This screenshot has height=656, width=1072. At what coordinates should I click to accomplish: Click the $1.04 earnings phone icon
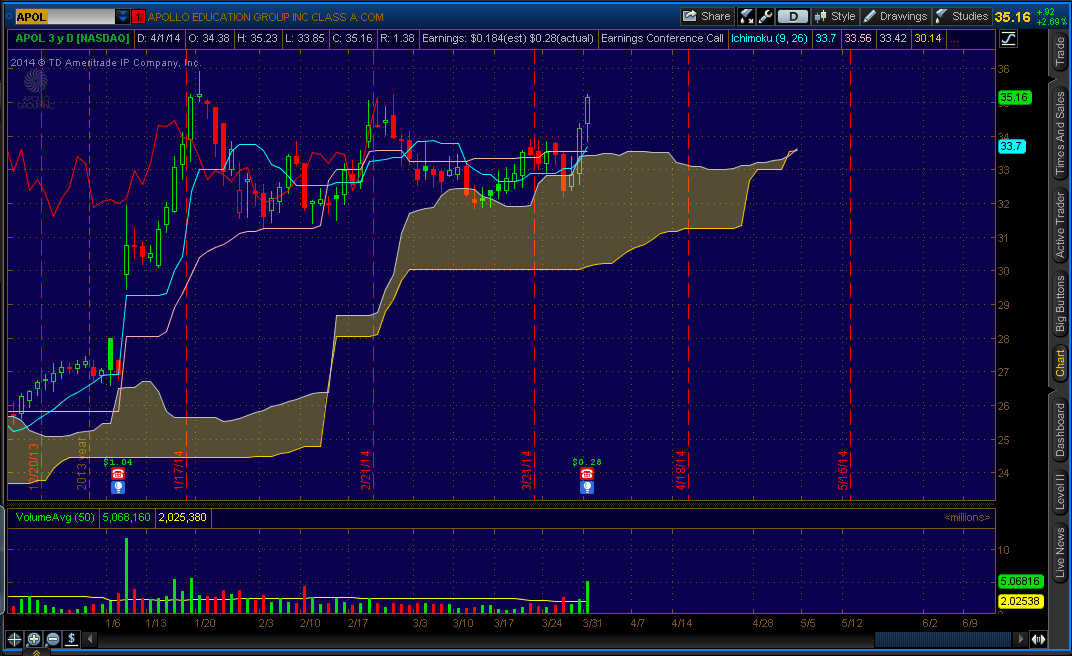(118, 474)
